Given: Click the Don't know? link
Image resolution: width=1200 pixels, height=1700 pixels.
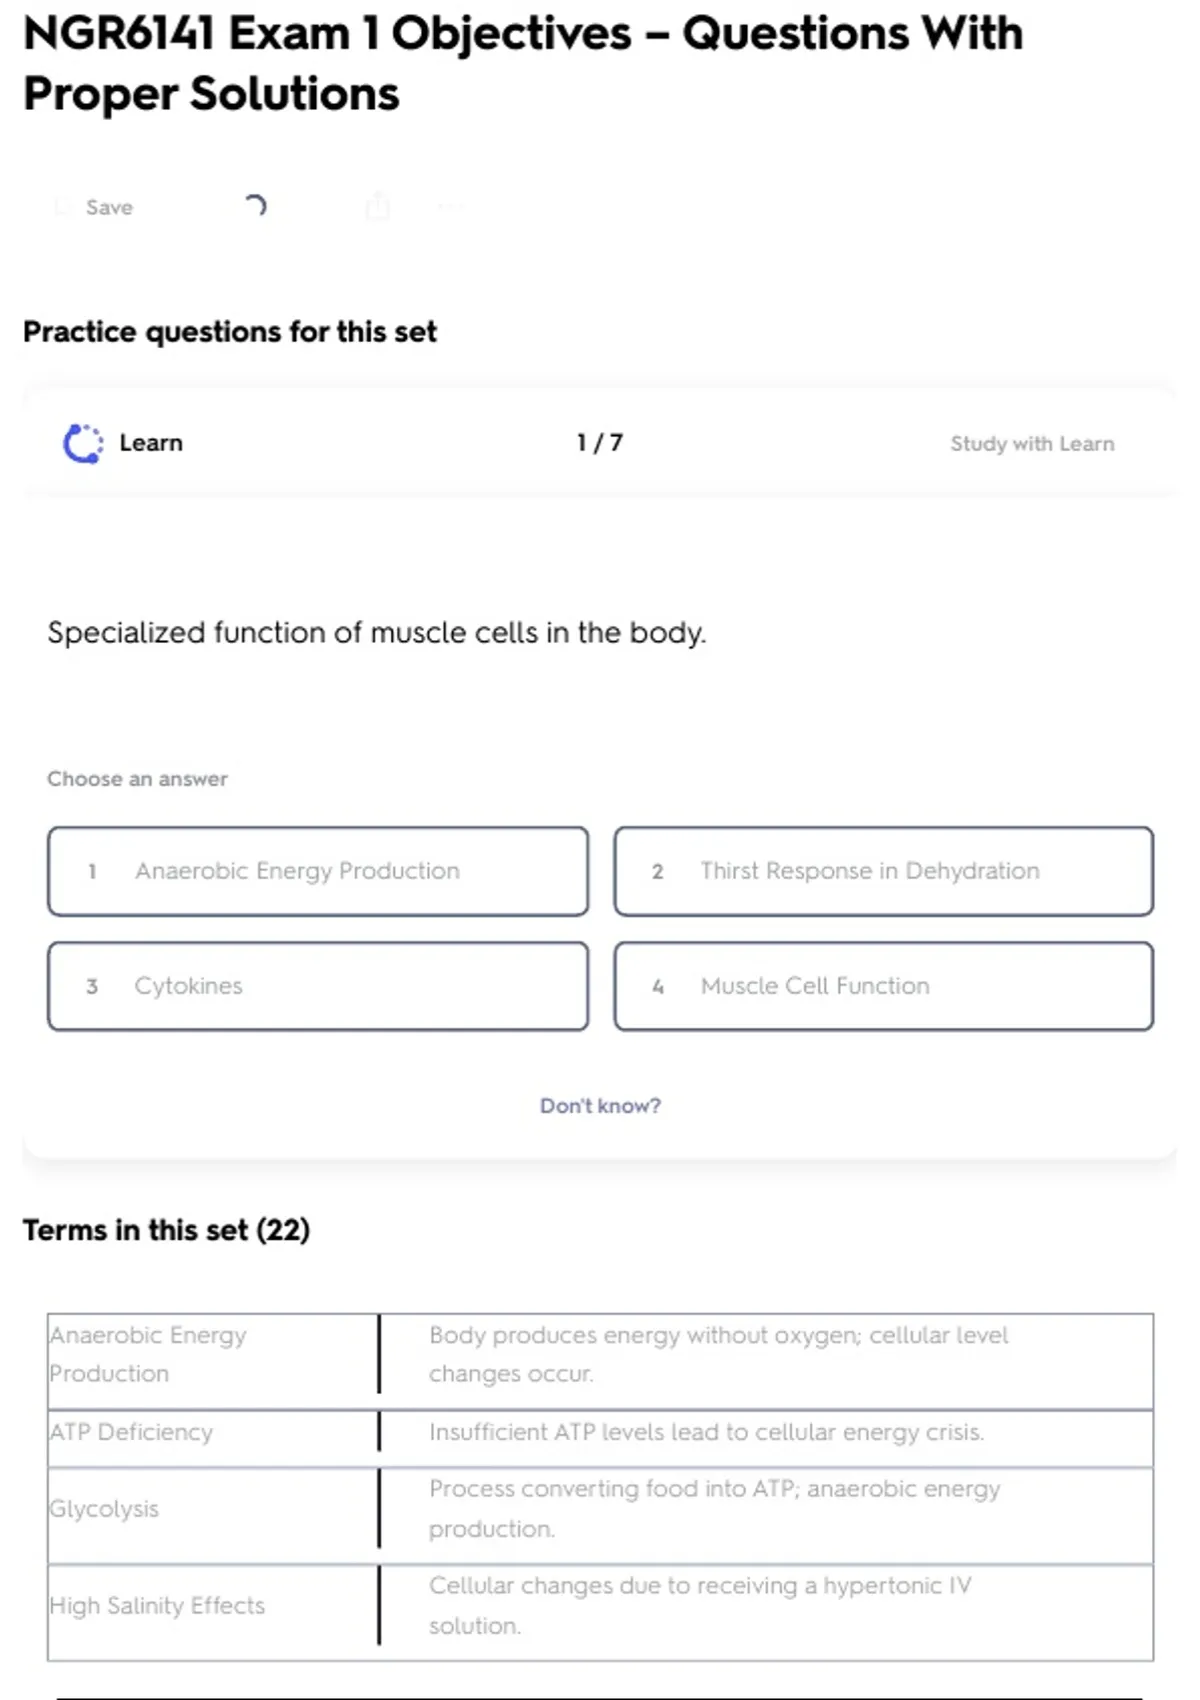Looking at the screenshot, I should [600, 1106].
